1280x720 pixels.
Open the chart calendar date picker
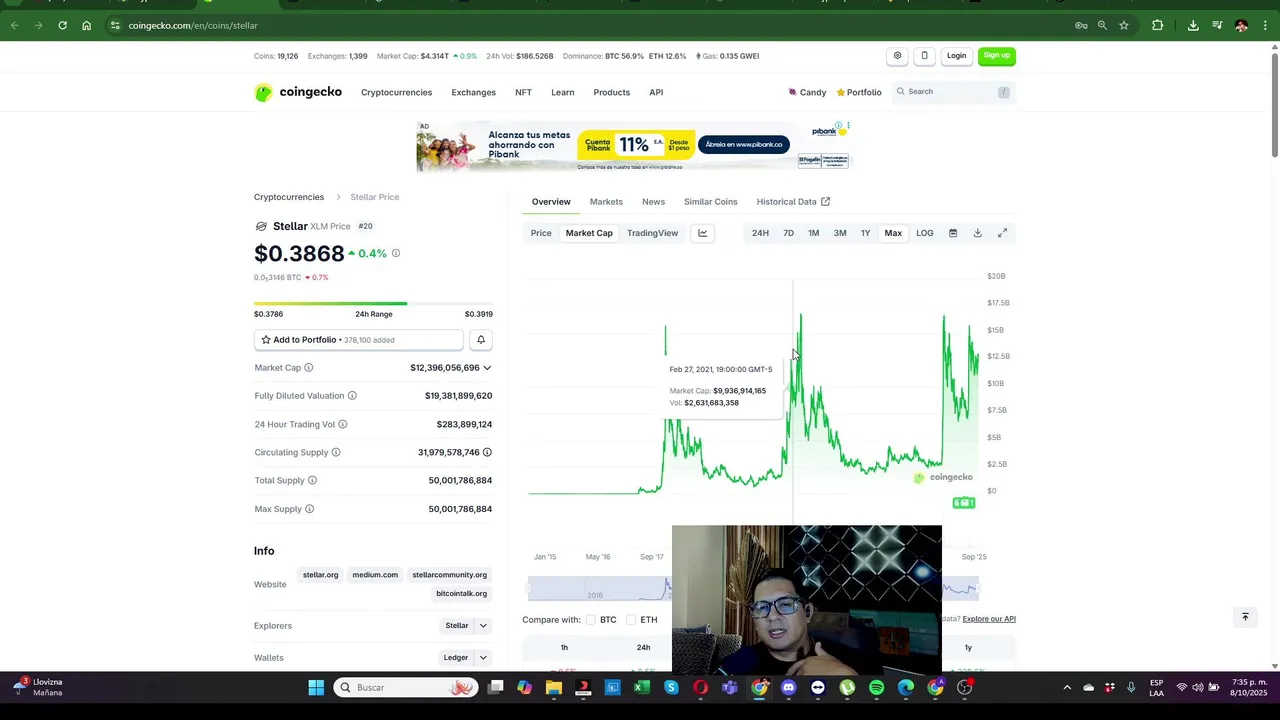click(953, 233)
